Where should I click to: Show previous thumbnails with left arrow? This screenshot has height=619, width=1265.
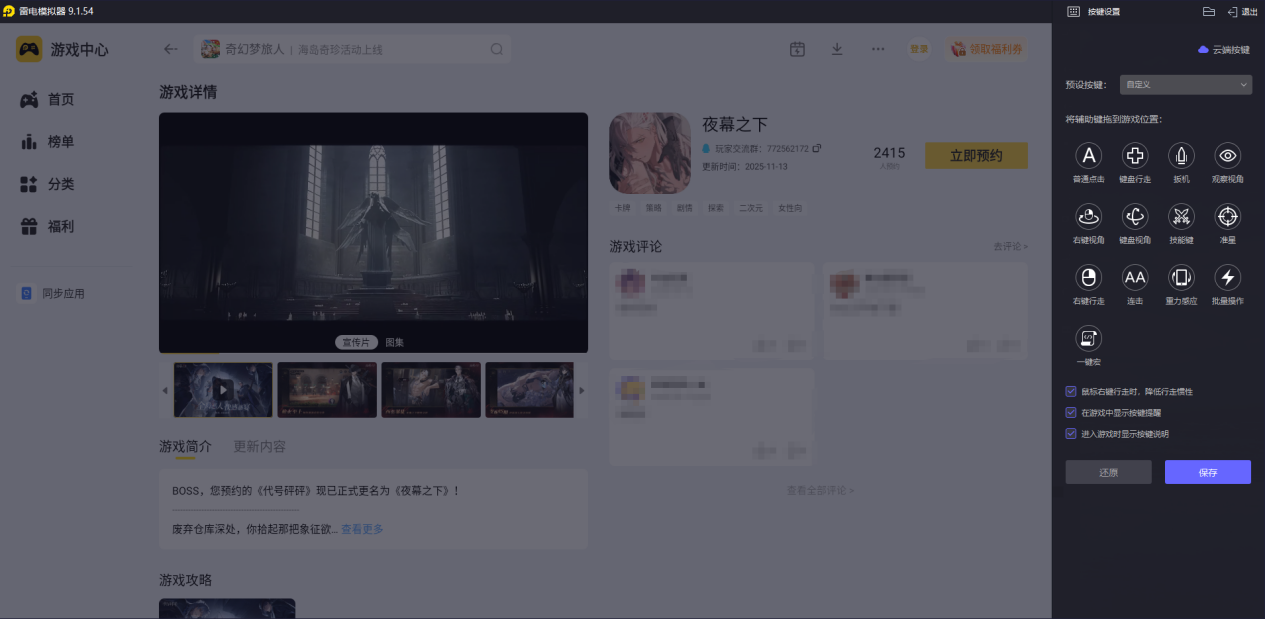click(x=165, y=390)
